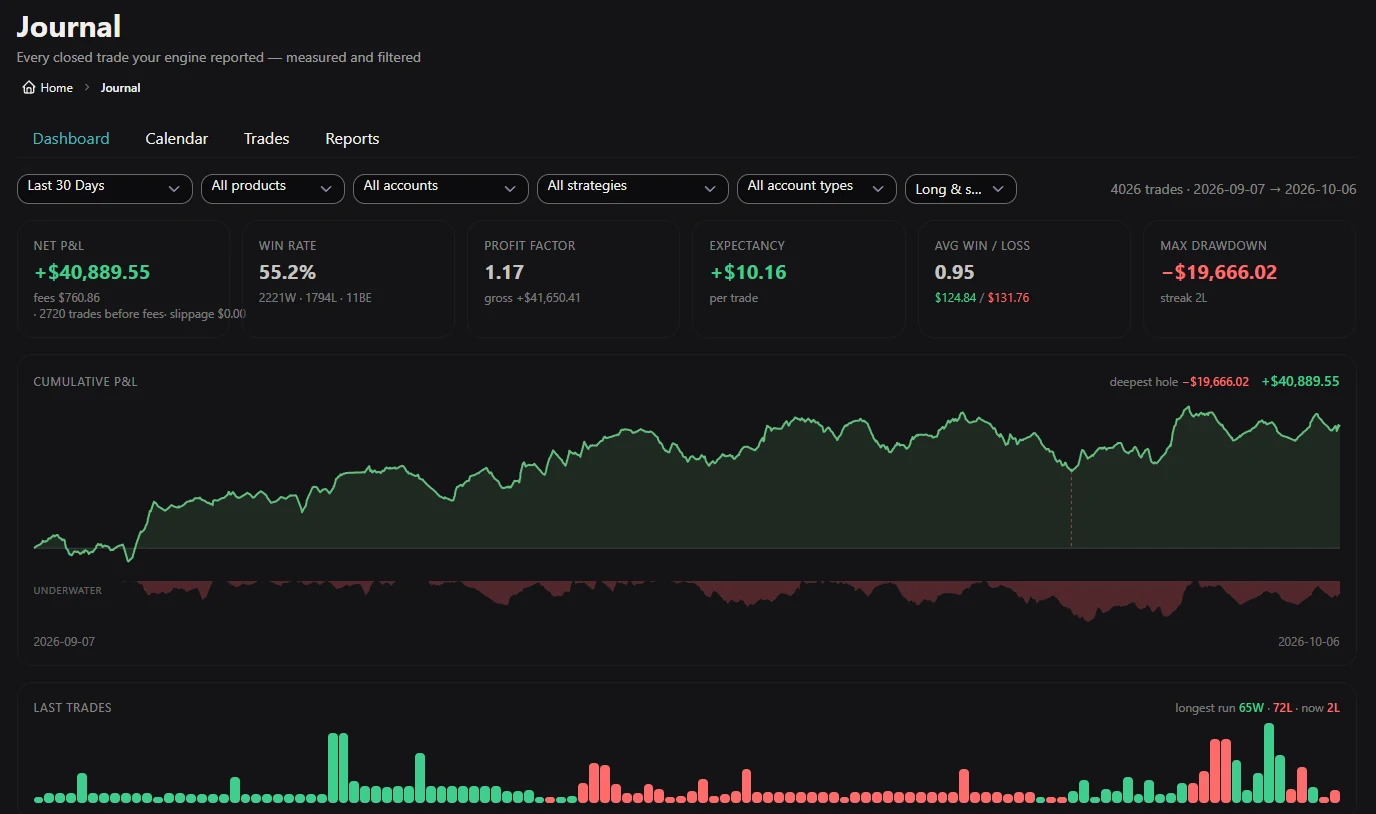Expand the Last 30 Days date dropdown
The width and height of the screenshot is (1376, 814).
(105, 188)
